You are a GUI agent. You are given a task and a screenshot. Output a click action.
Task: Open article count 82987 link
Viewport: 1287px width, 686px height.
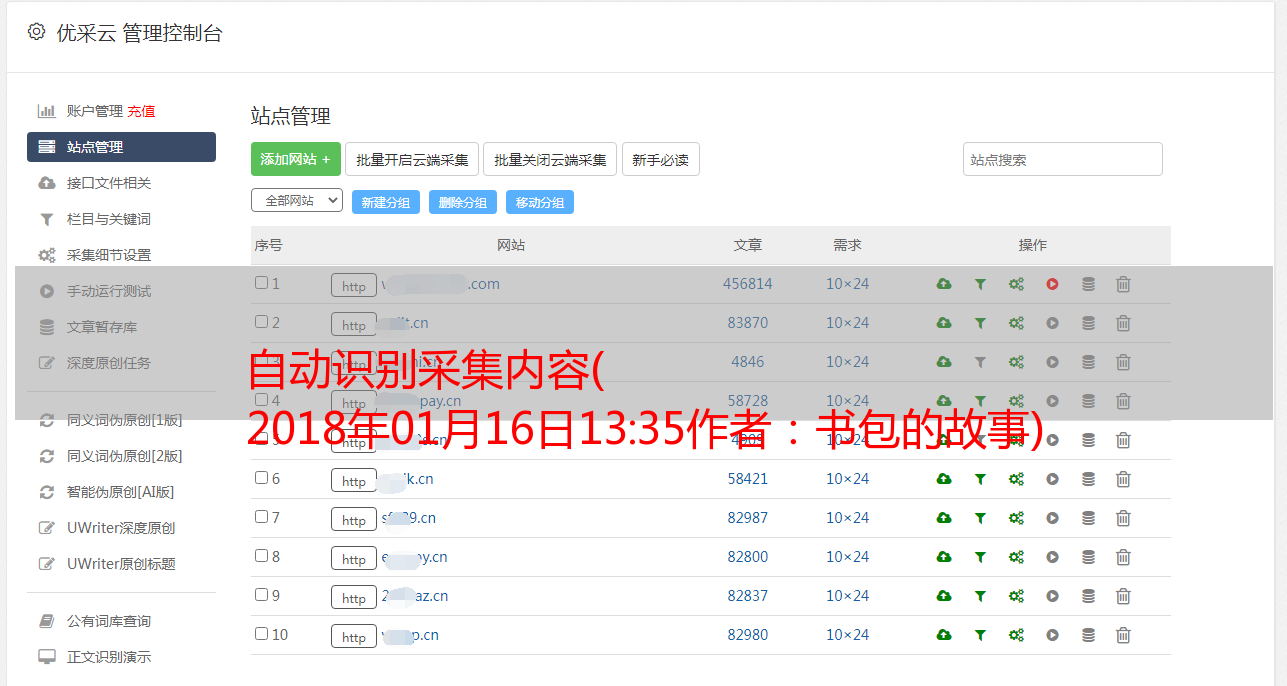[x=748, y=518]
